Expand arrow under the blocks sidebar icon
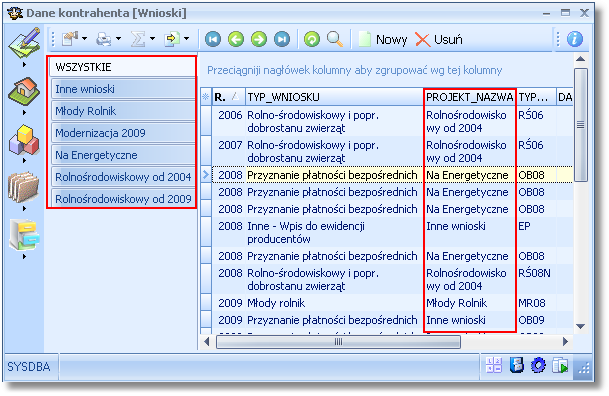Viewport: 609px width, 396px height. (24, 160)
